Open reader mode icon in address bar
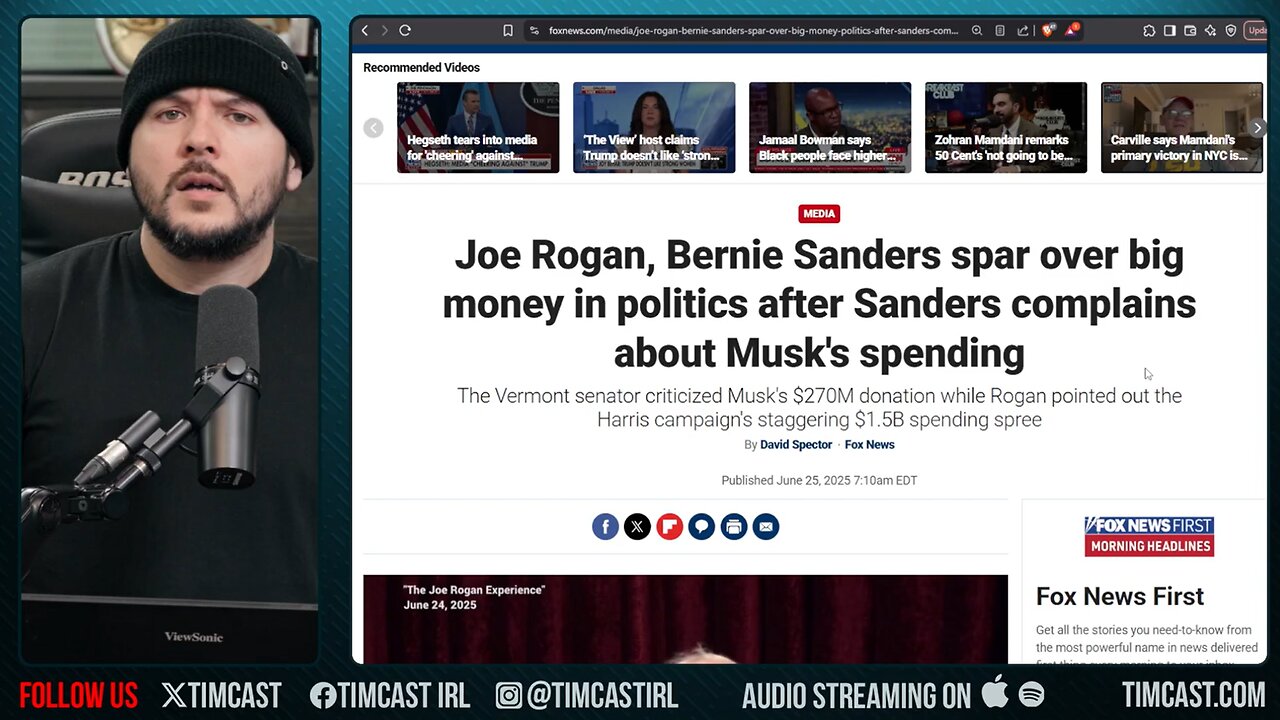 point(1000,31)
